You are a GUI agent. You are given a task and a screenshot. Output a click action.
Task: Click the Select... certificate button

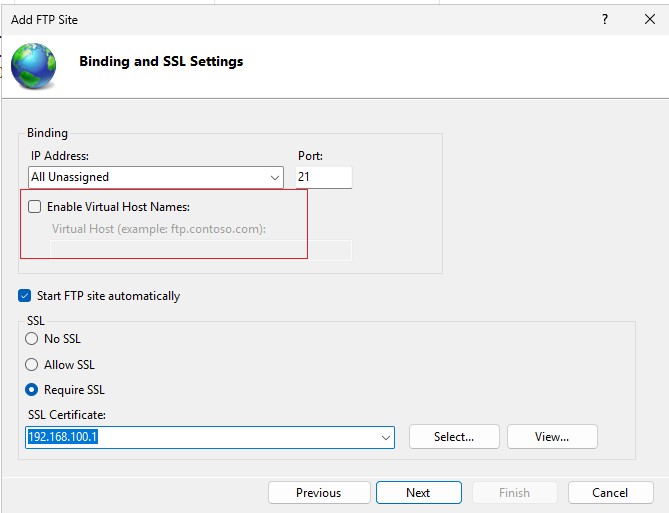(454, 437)
